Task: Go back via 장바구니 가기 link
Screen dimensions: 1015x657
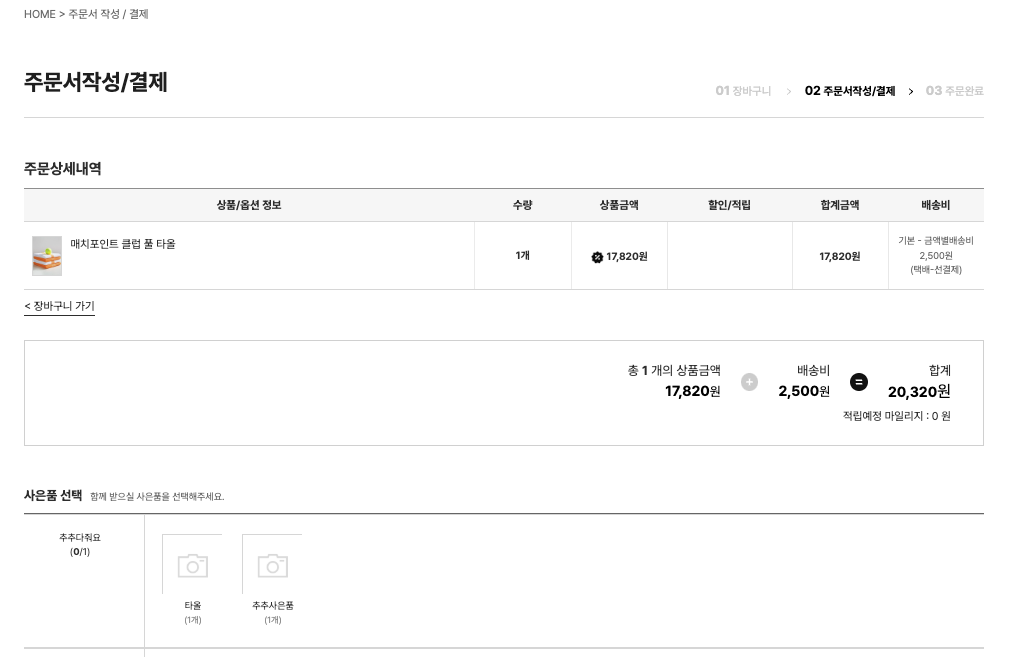Action: [x=59, y=306]
